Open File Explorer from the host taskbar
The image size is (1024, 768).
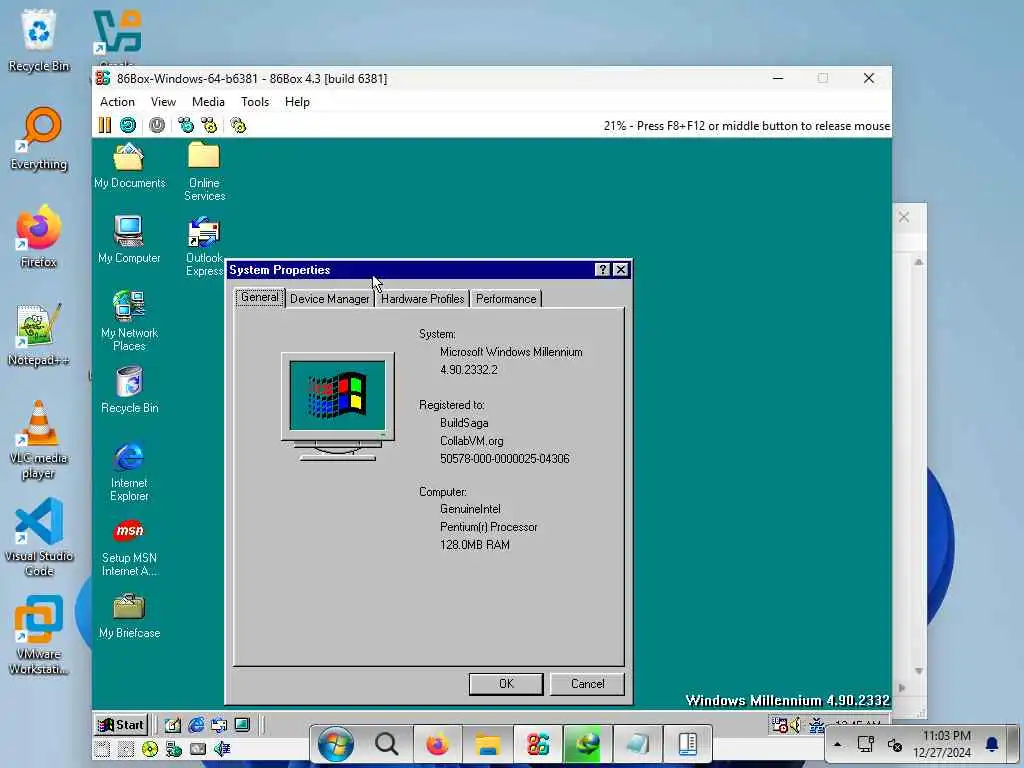click(x=487, y=744)
